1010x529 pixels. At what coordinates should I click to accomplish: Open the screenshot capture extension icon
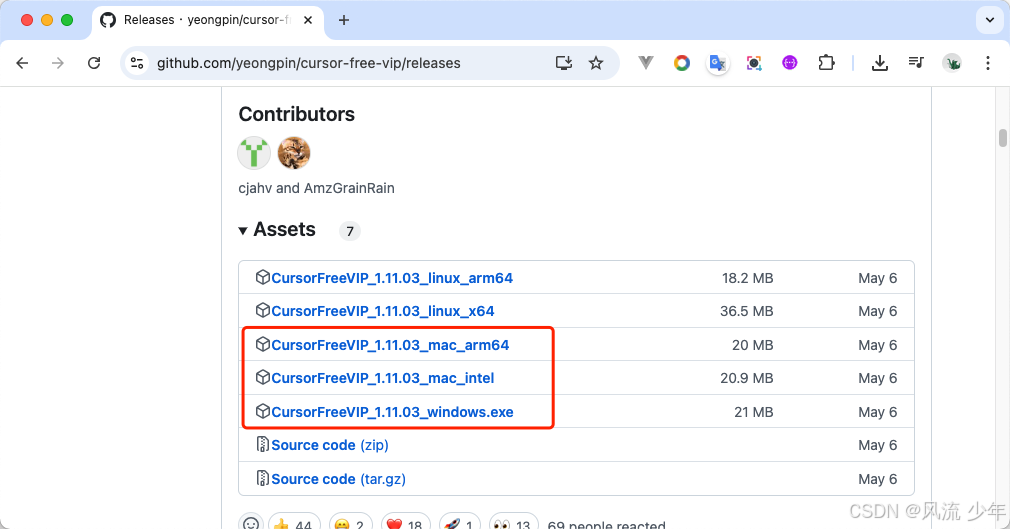pos(754,63)
